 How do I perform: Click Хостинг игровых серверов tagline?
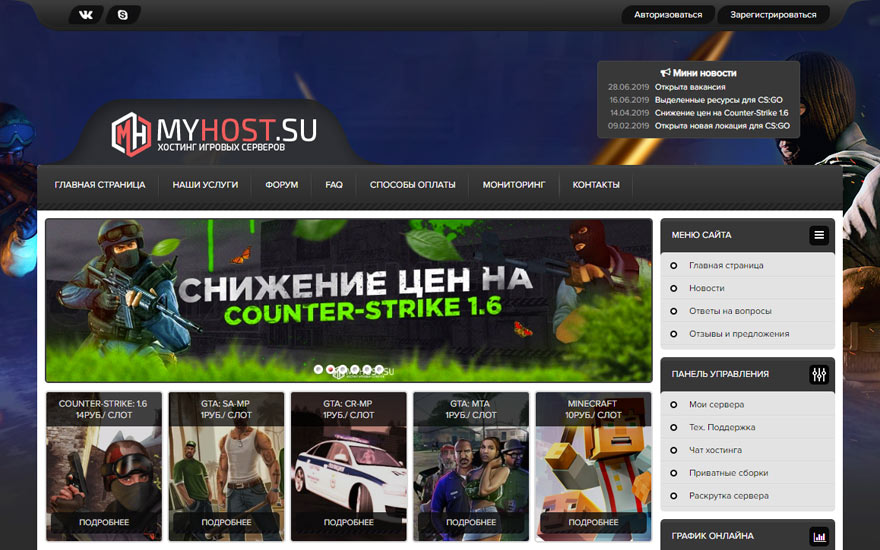pyautogui.click(x=221, y=148)
